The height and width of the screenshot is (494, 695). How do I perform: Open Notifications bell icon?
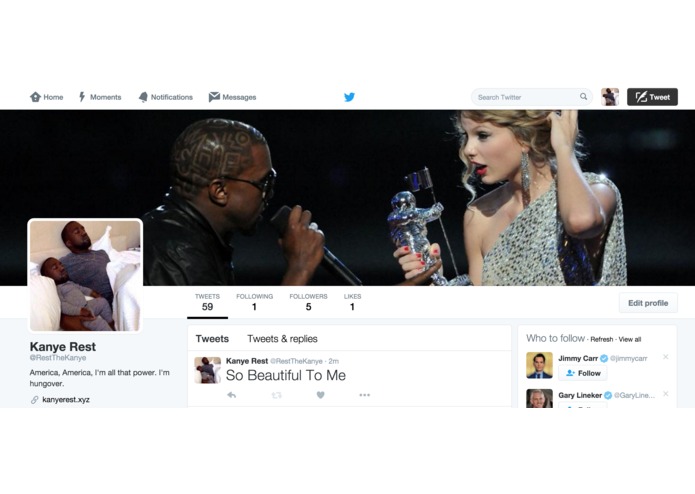pyautogui.click(x=143, y=97)
